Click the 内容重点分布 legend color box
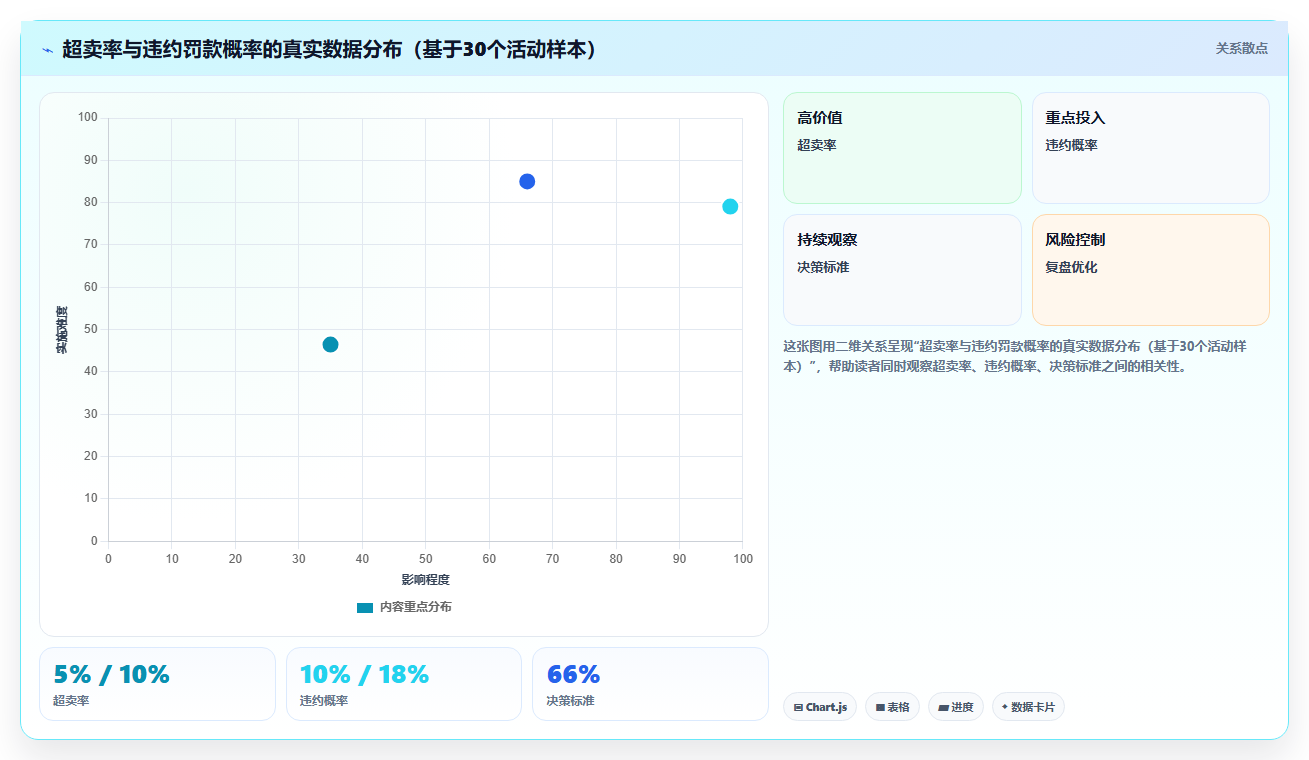This screenshot has height=760, width=1309. click(x=365, y=608)
